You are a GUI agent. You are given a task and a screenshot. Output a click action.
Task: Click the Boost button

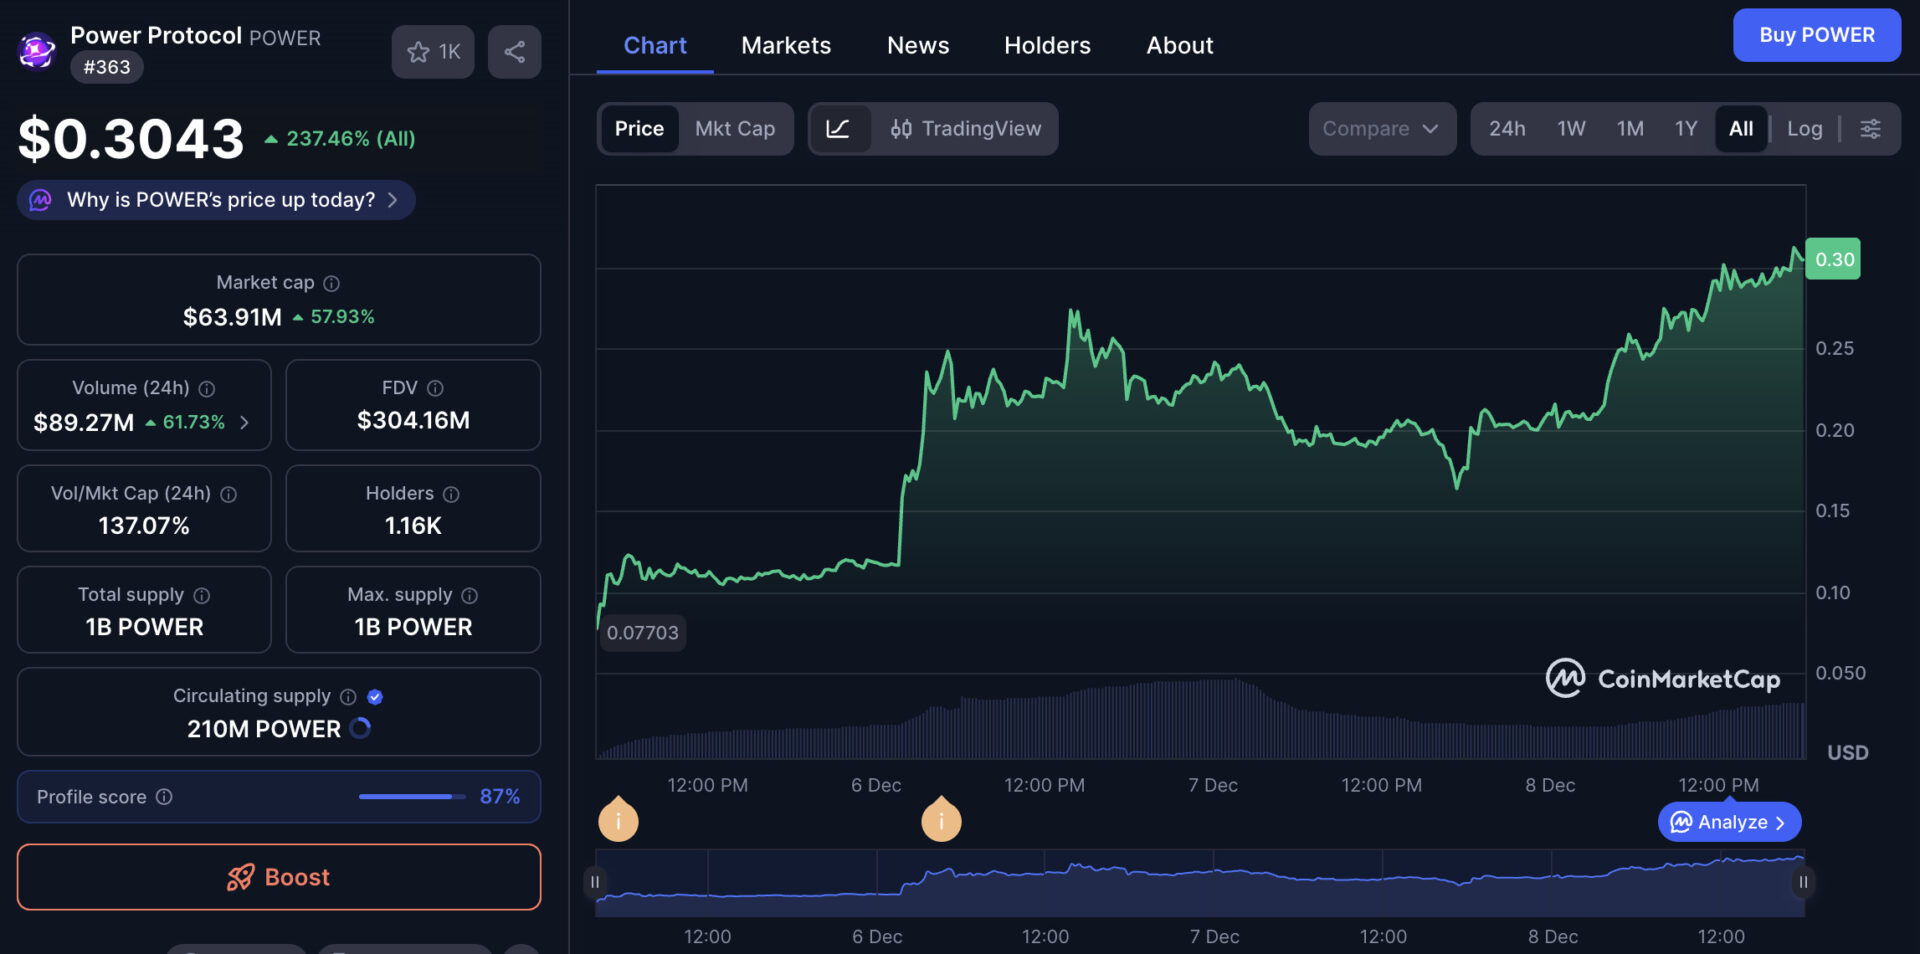click(x=279, y=877)
